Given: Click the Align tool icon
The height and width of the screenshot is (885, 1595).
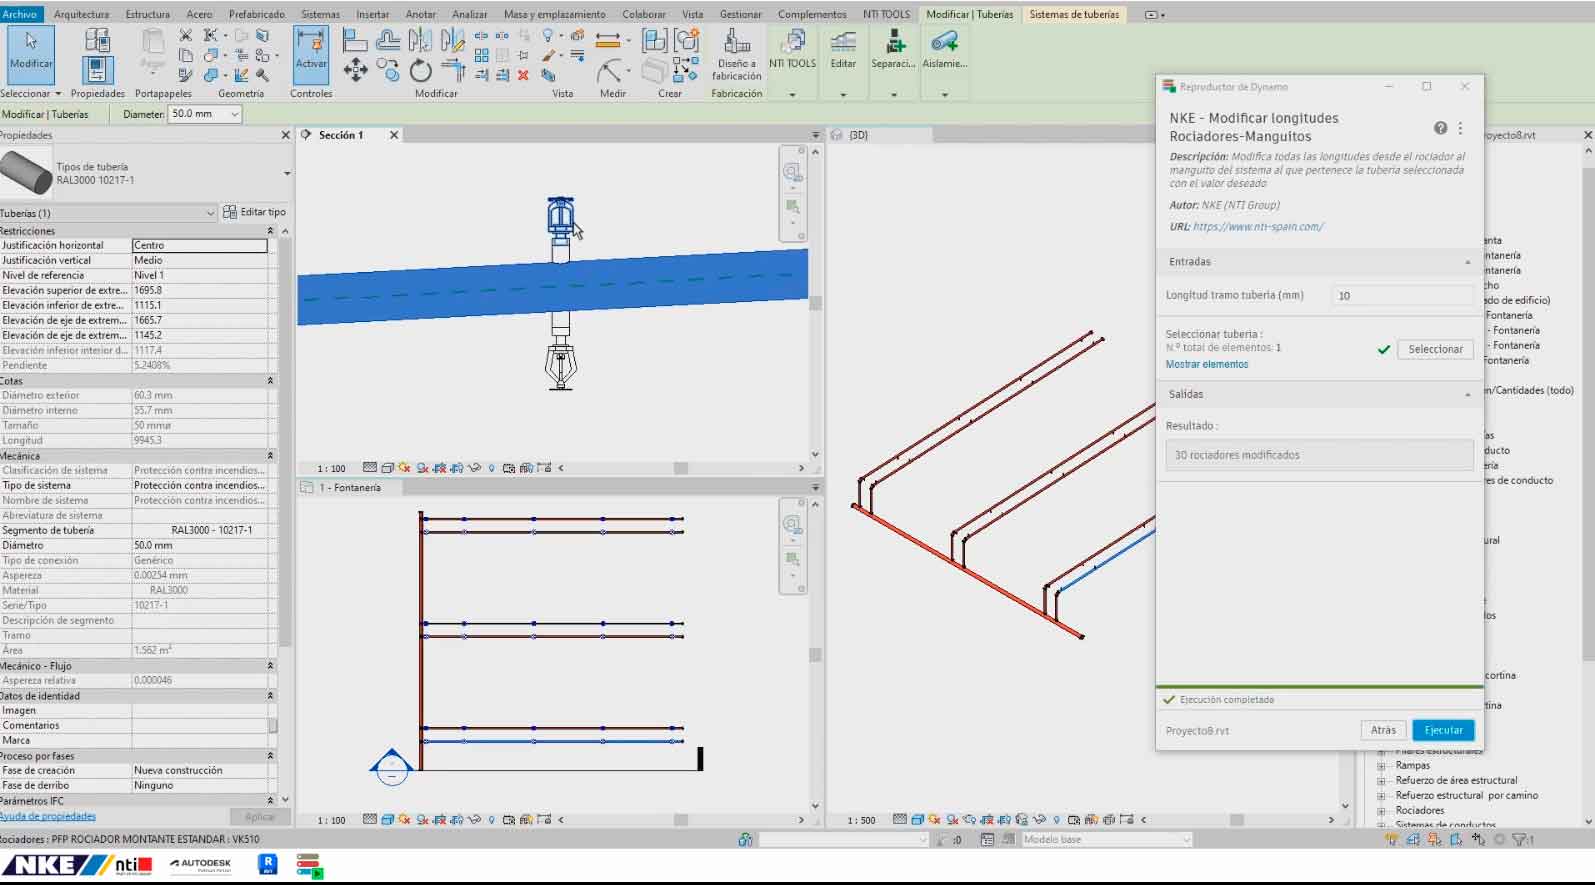Looking at the screenshot, I should coord(354,40).
